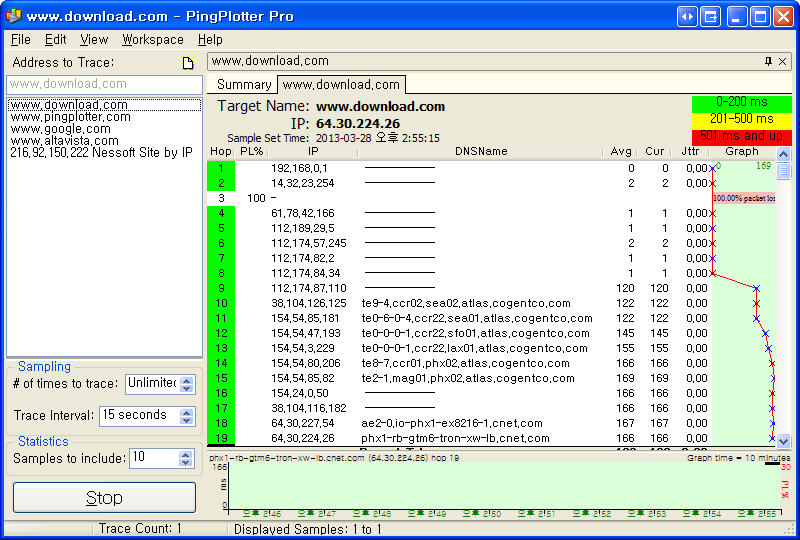Viewport: 800px width, 540px height.
Task: Click DNS name te8-7.ccr01.phx02.atlas.cogentco.com
Action: point(465,363)
